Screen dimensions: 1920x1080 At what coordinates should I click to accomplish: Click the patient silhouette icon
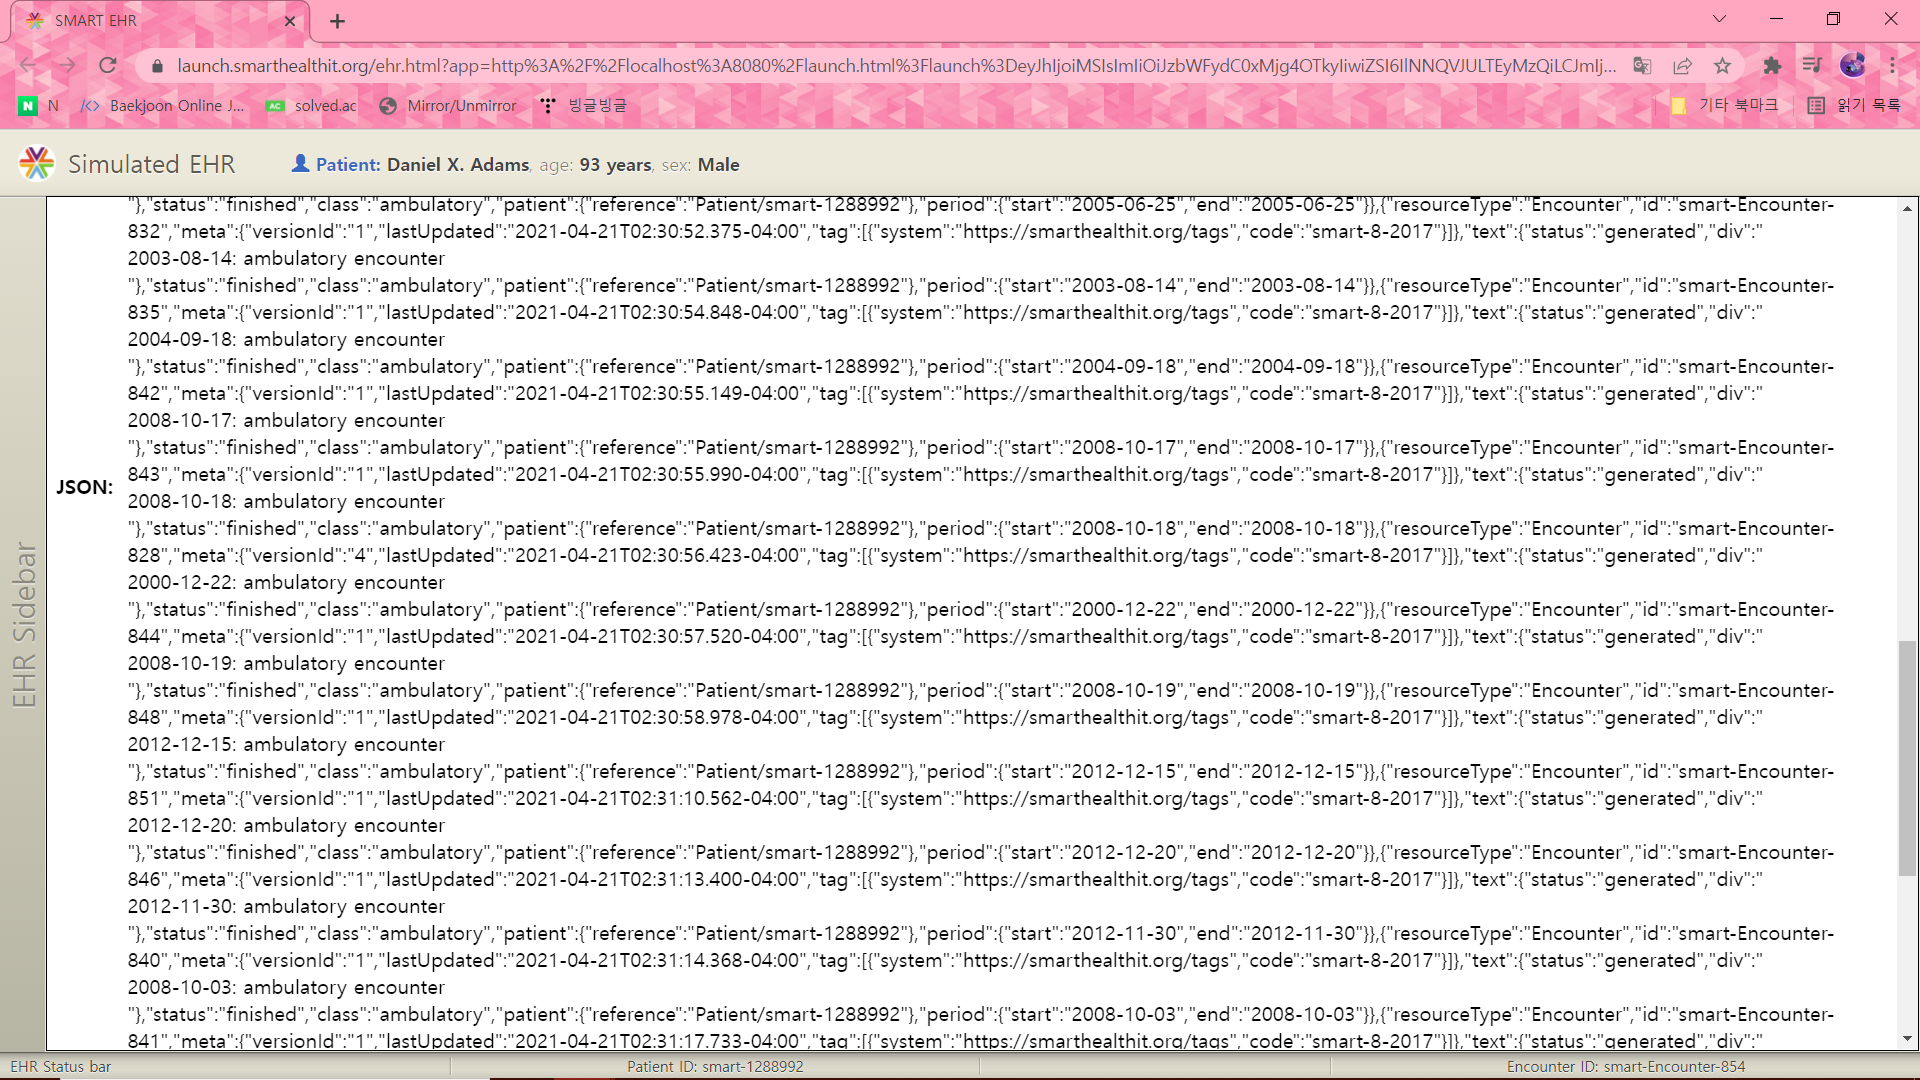300,163
